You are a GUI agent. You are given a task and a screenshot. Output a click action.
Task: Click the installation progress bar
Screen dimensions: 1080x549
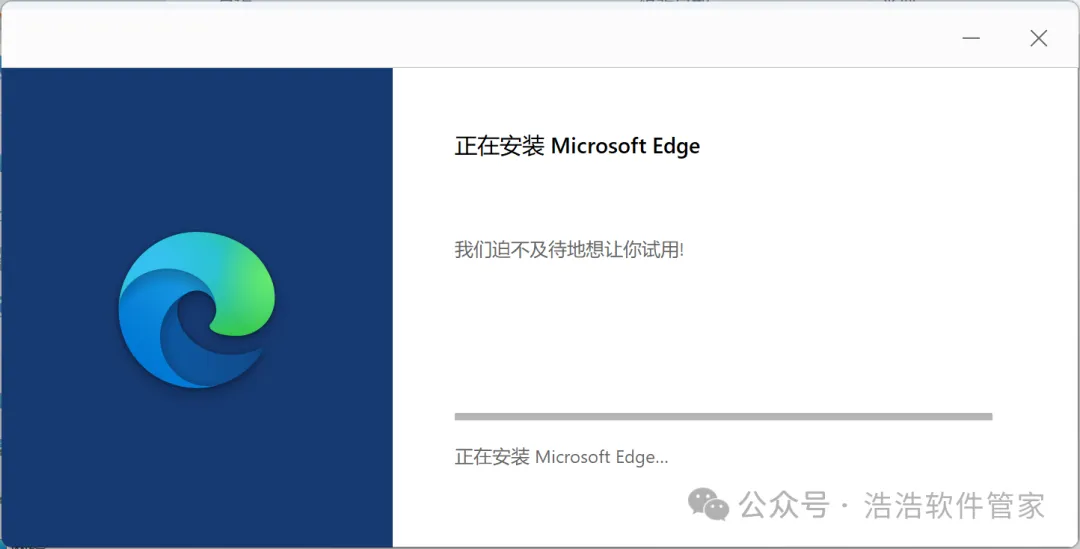(723, 416)
